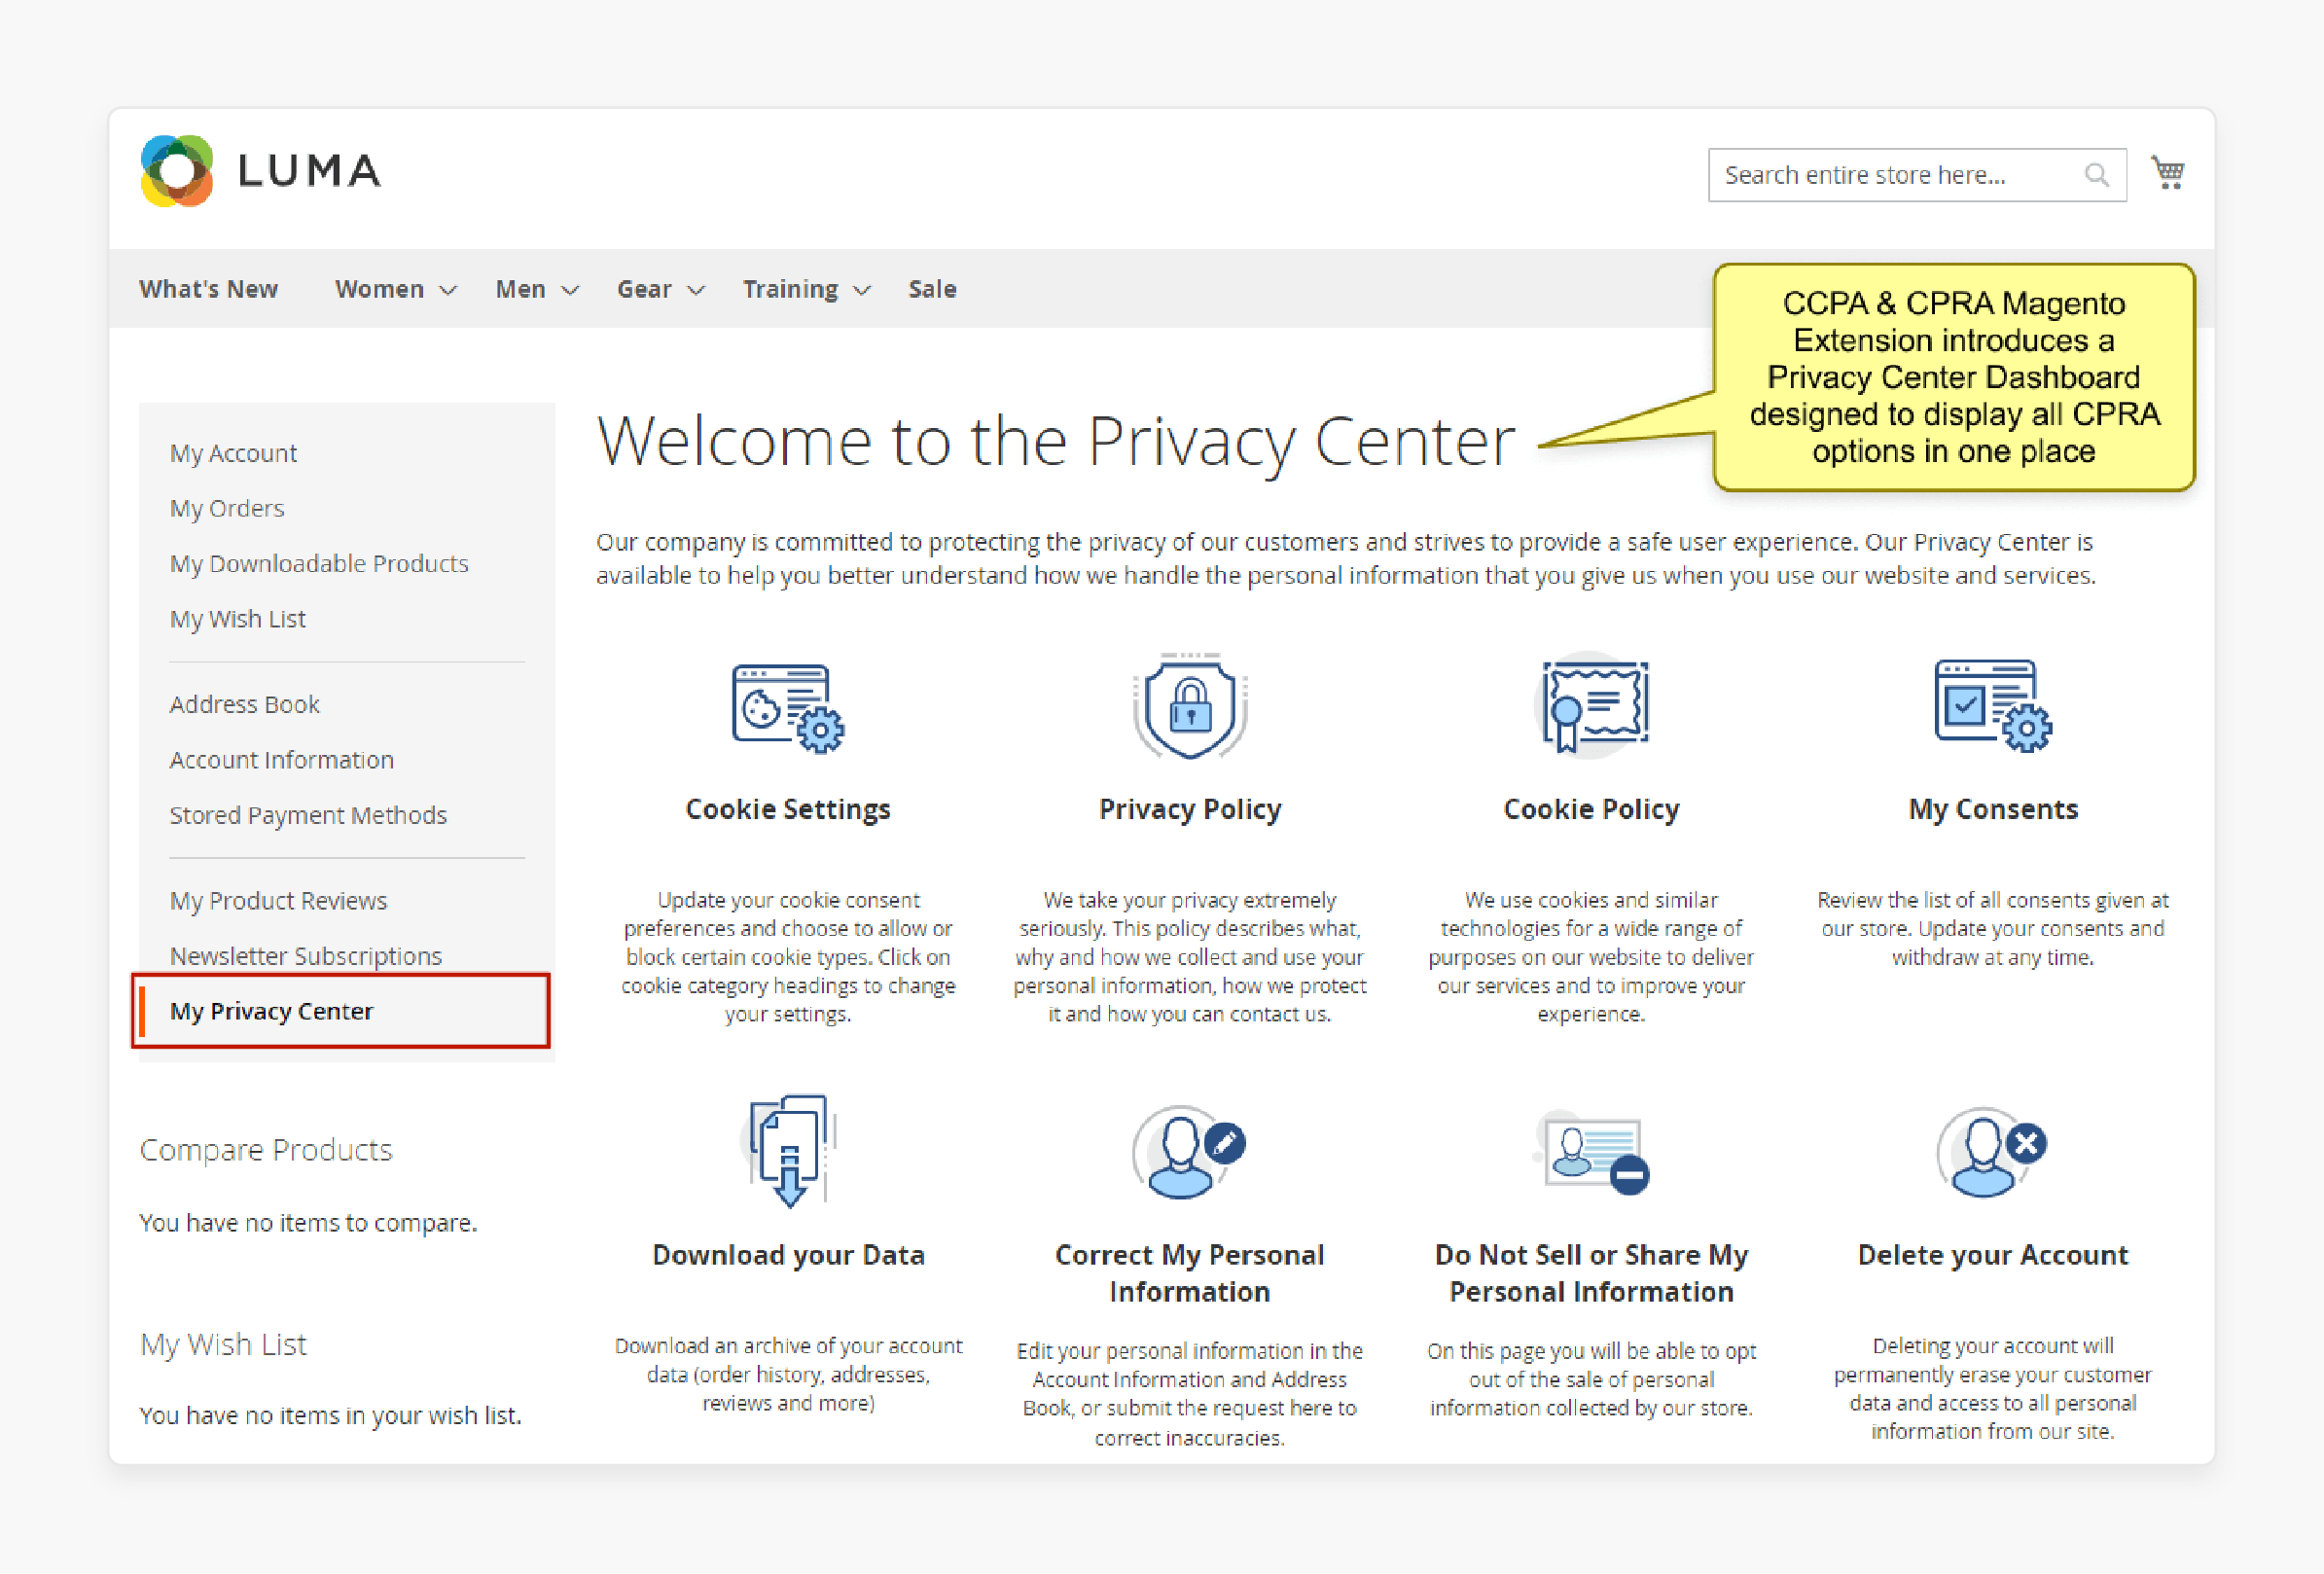Open the Women category label
Screen dimensions: 2324x1574
tap(380, 289)
